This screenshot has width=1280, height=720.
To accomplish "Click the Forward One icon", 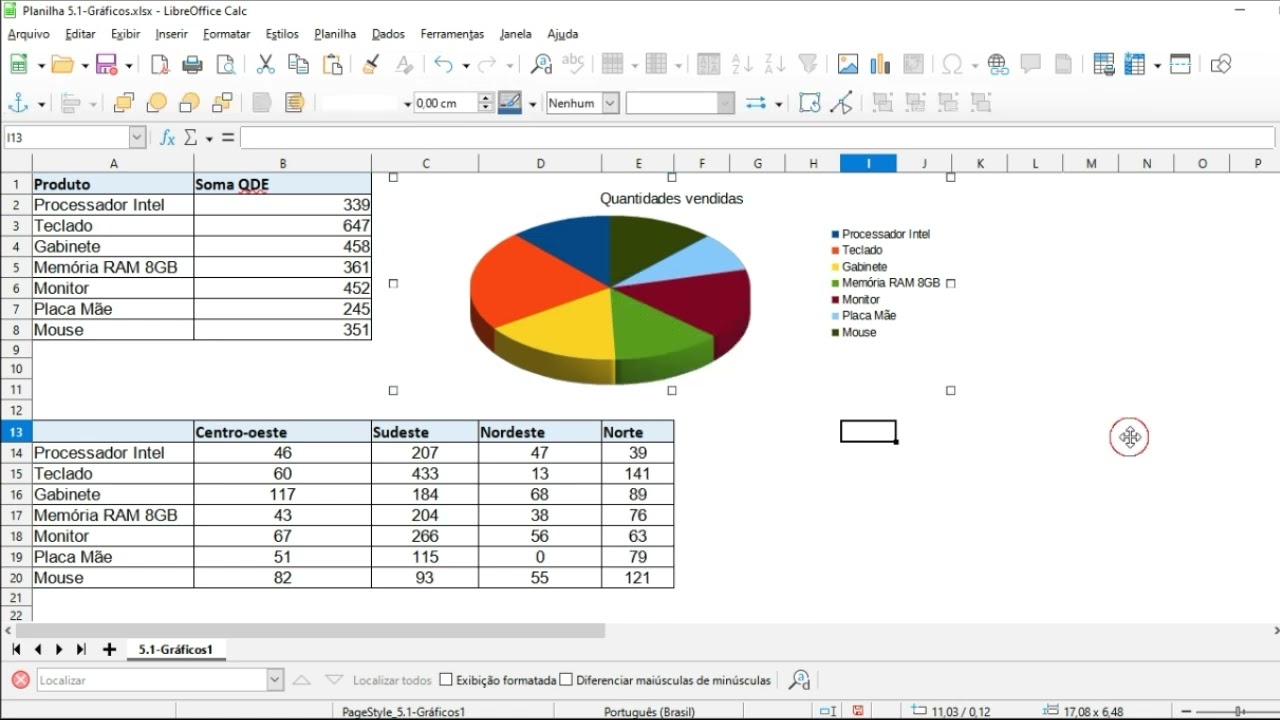I will [x=157, y=103].
